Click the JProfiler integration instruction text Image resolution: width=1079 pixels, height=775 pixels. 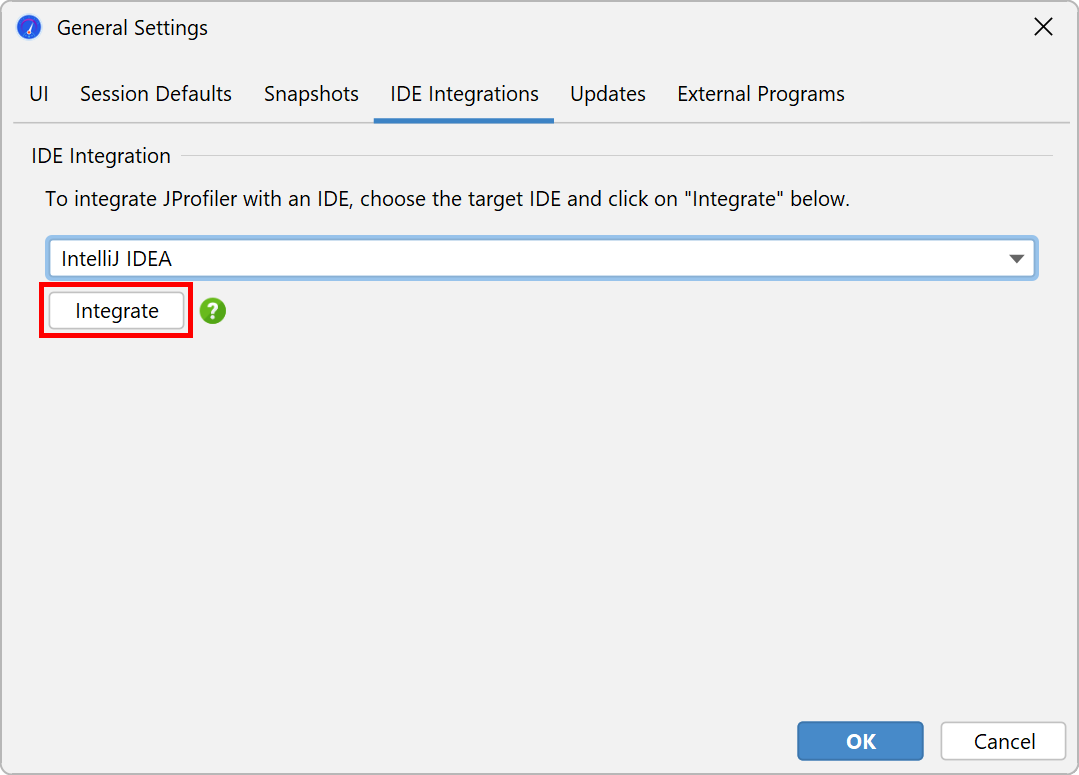[447, 199]
